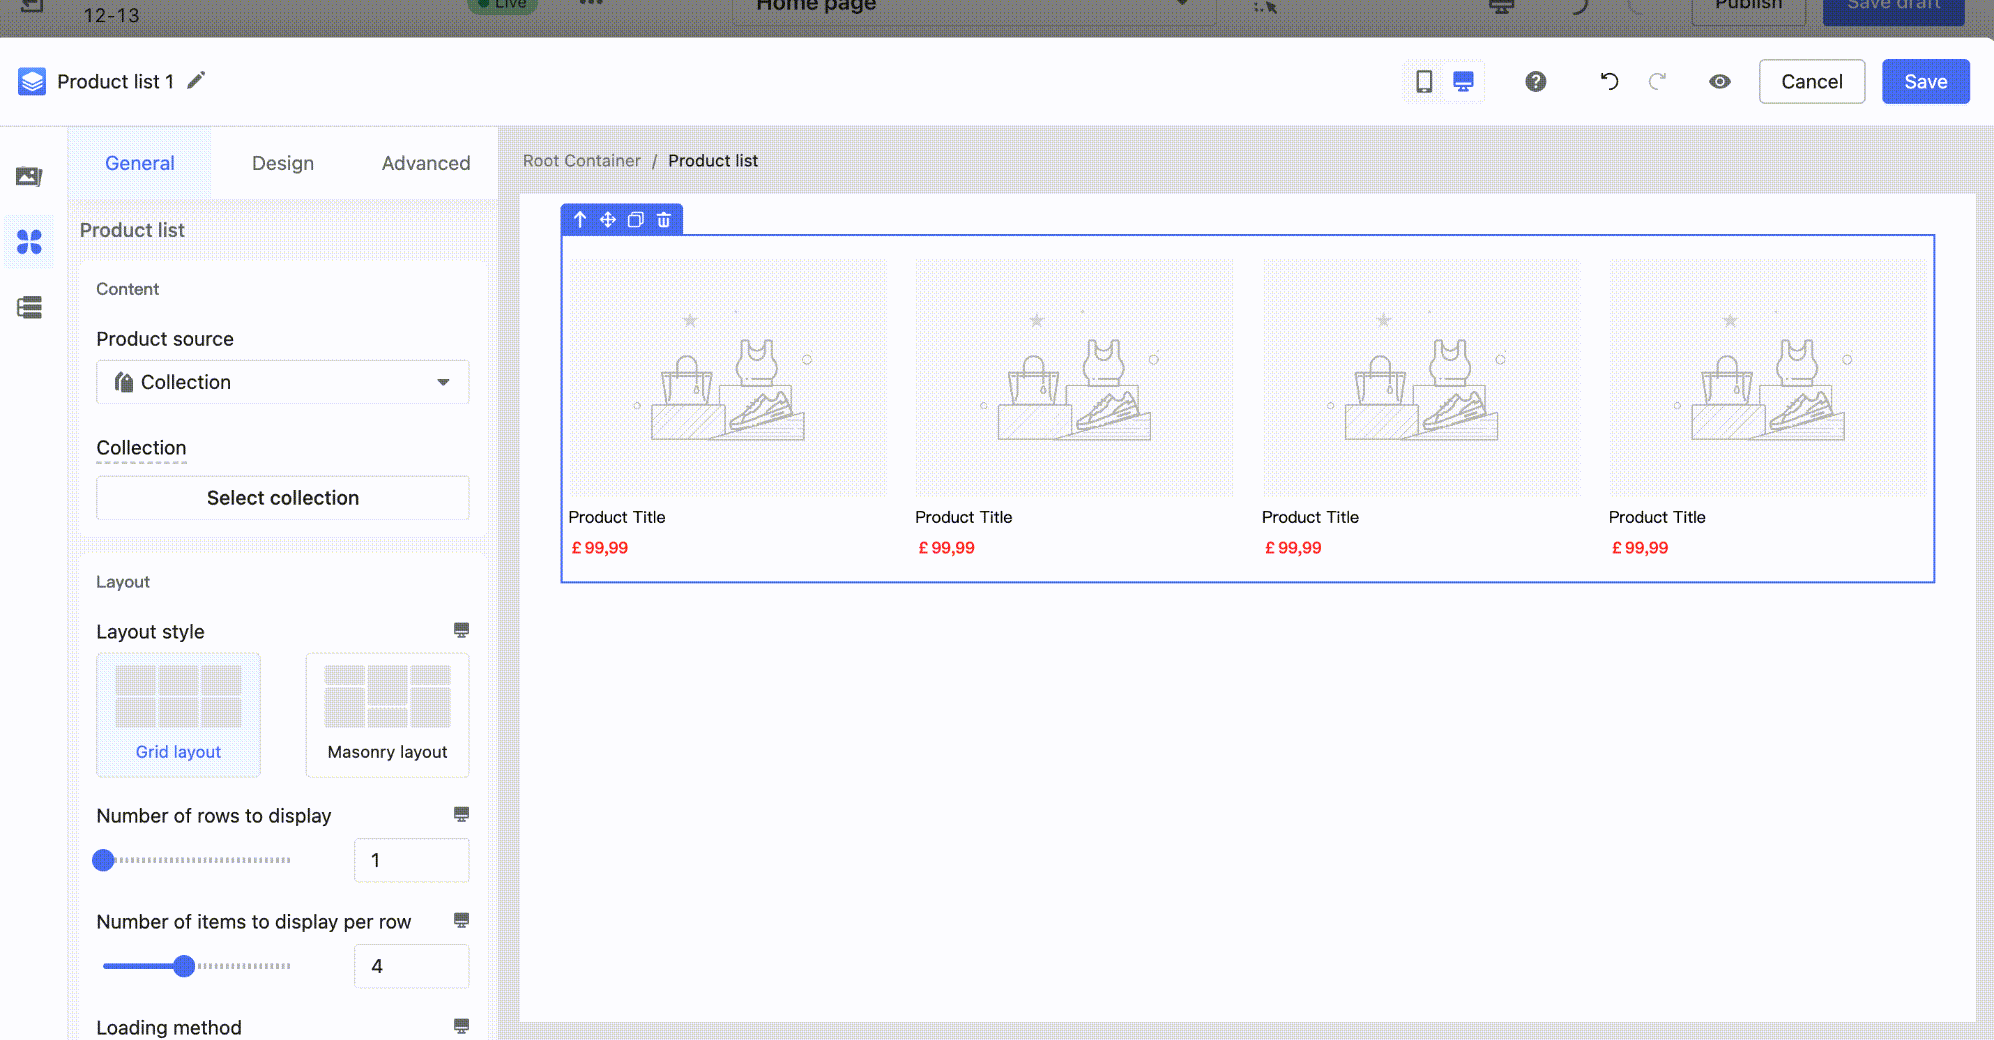Duplicate the selected product list element
Screen dimensions: 1994x1040
(635, 219)
